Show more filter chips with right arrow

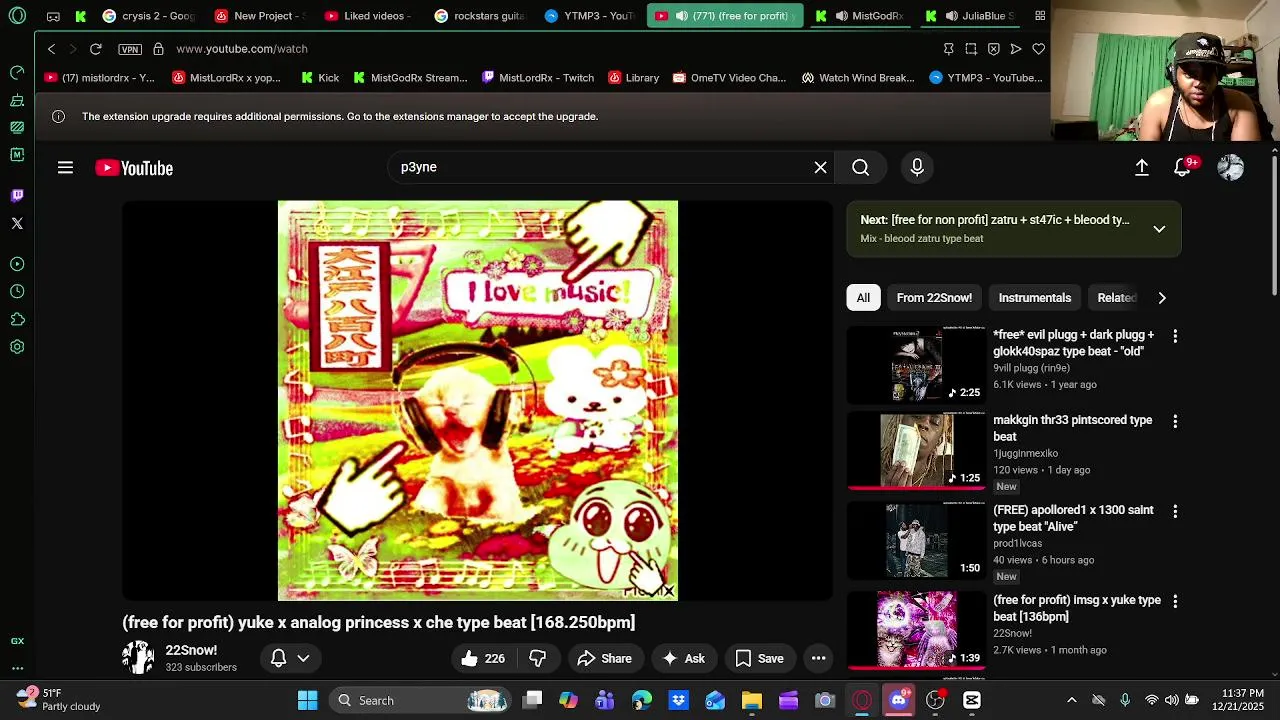[x=1162, y=297]
